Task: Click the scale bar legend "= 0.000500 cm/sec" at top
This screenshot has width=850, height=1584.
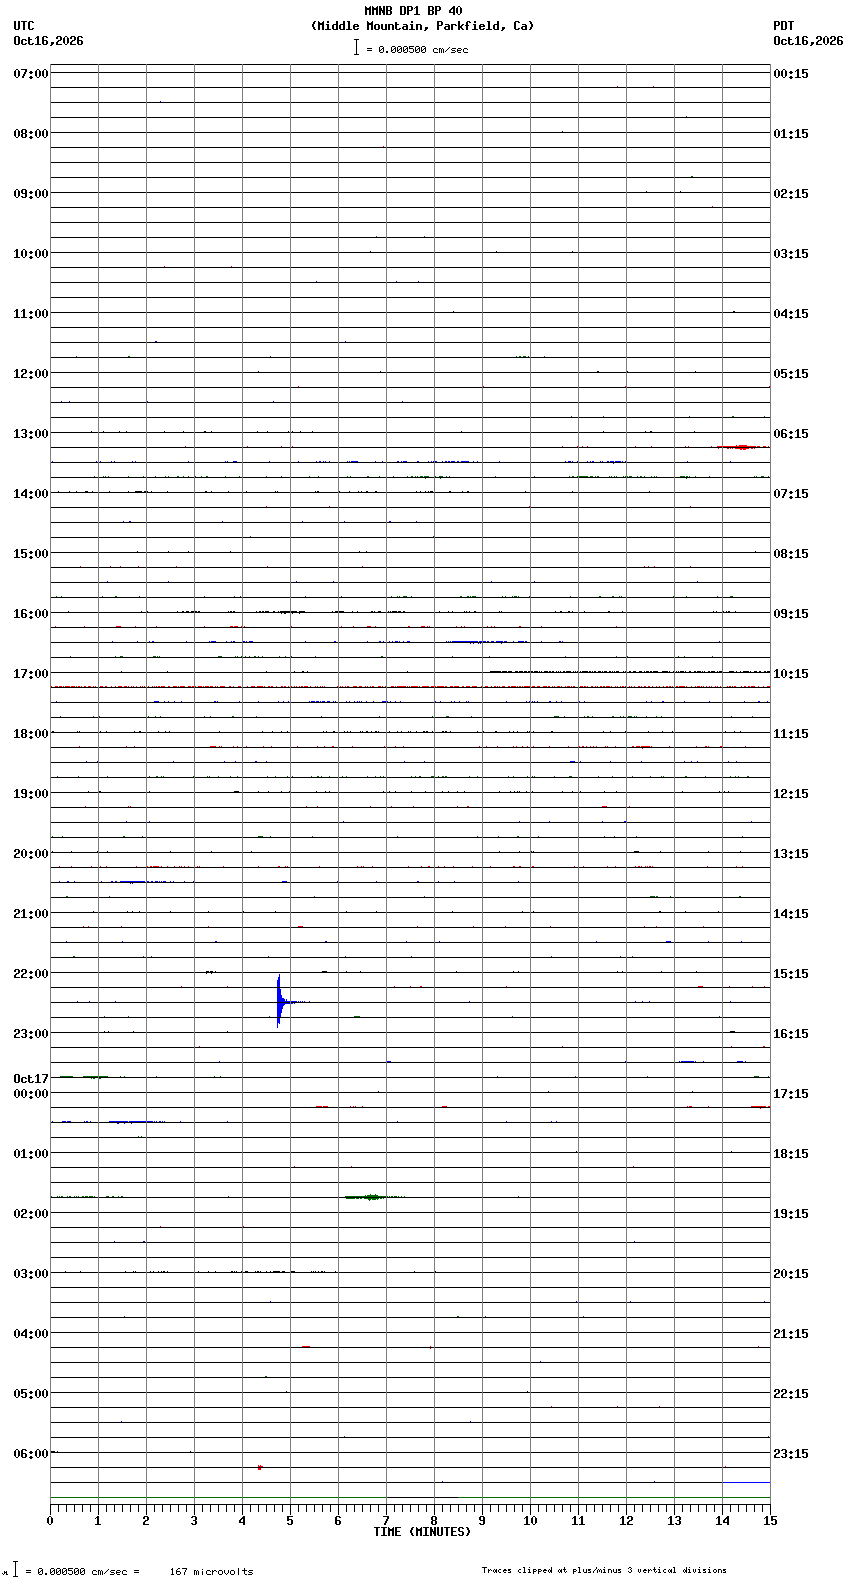Action: [x=411, y=48]
